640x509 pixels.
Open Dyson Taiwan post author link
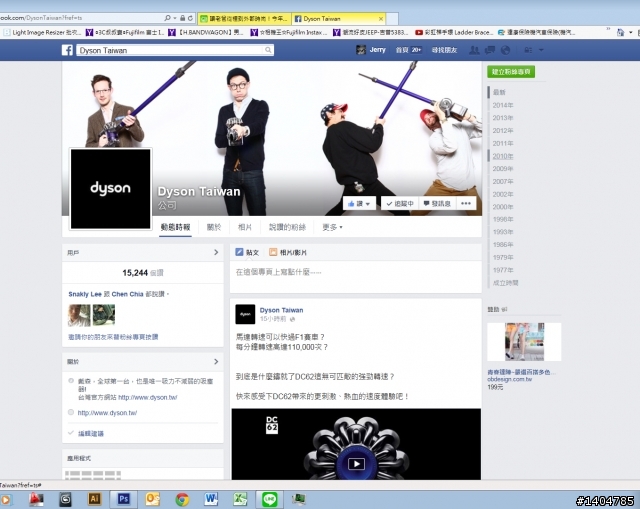click(x=281, y=310)
